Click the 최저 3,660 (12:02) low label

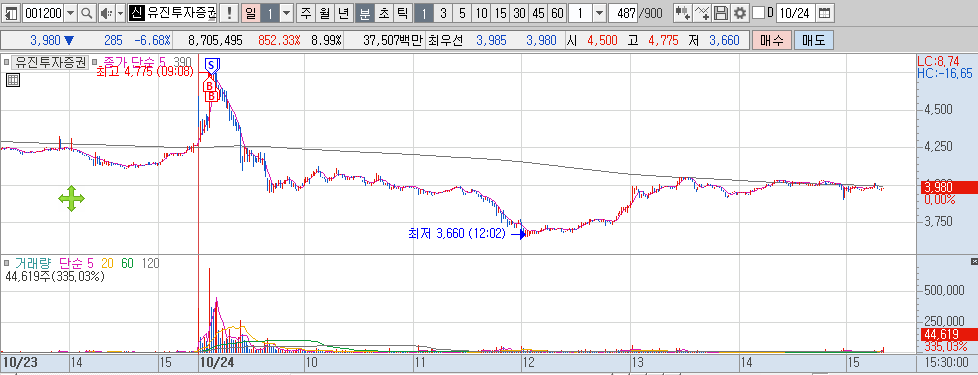coord(457,234)
